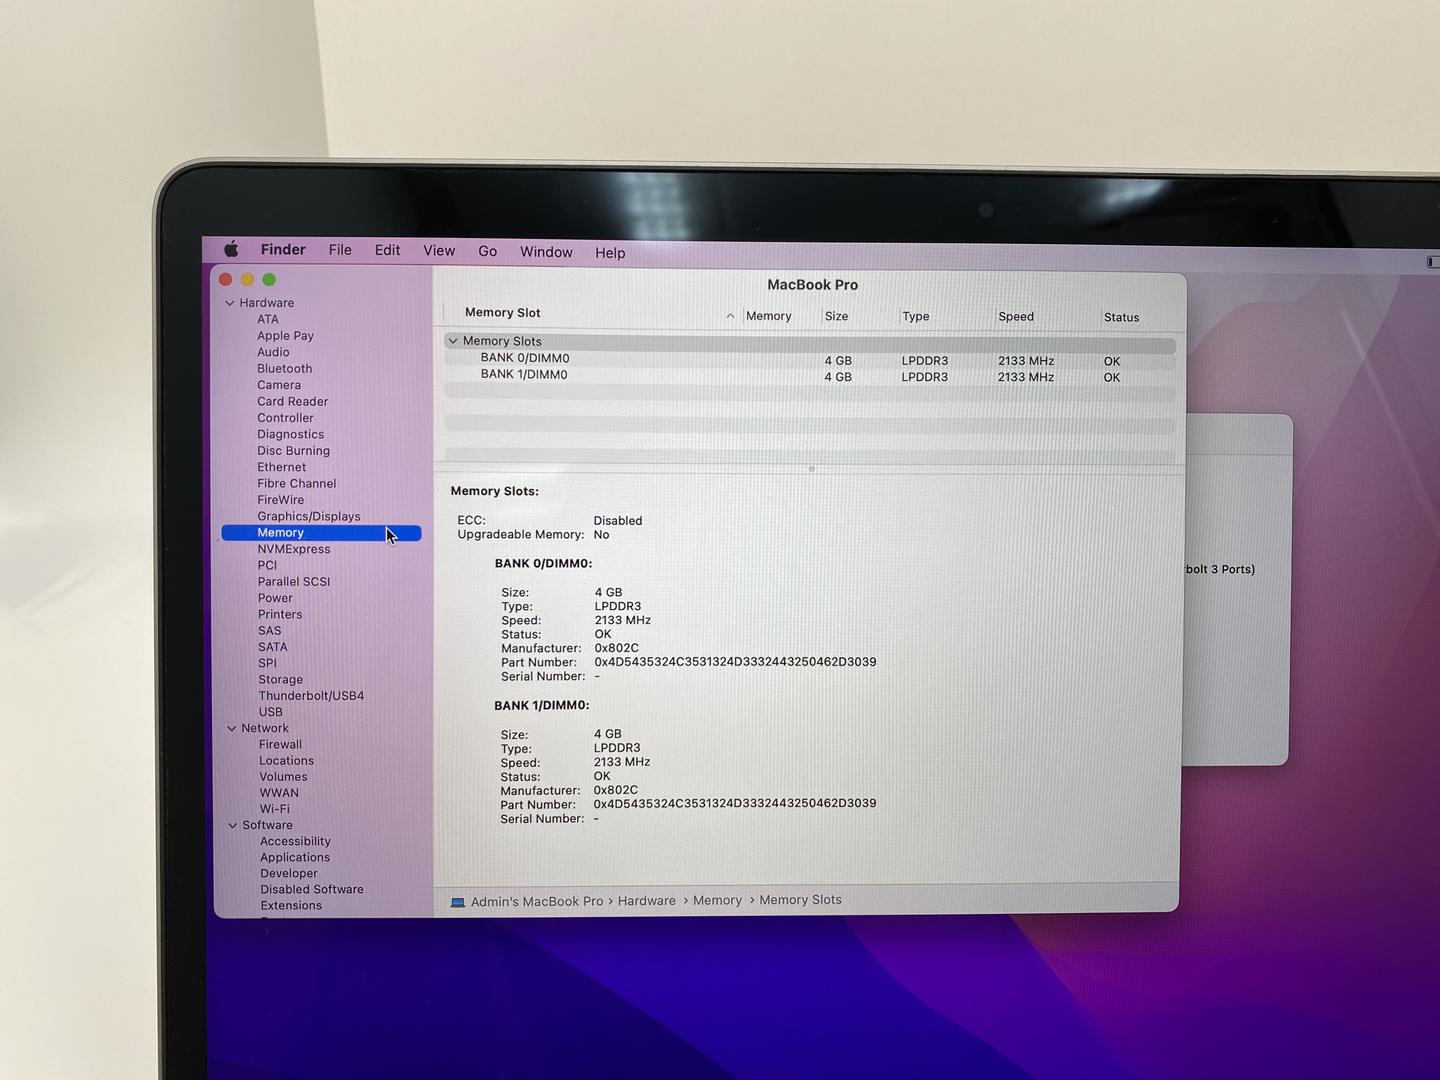1440x1080 pixels.
Task: Select Disabled Software in the sidebar
Action: point(312,890)
